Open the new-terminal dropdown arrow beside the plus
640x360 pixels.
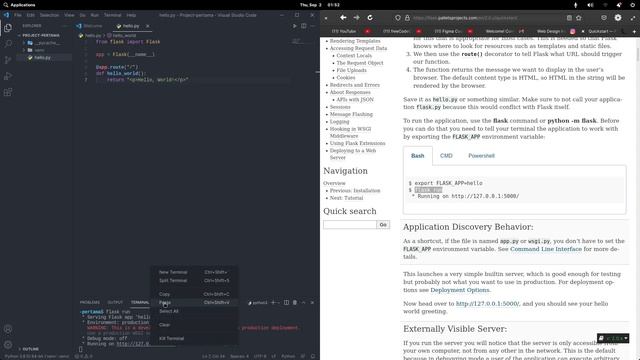click(x=278, y=302)
